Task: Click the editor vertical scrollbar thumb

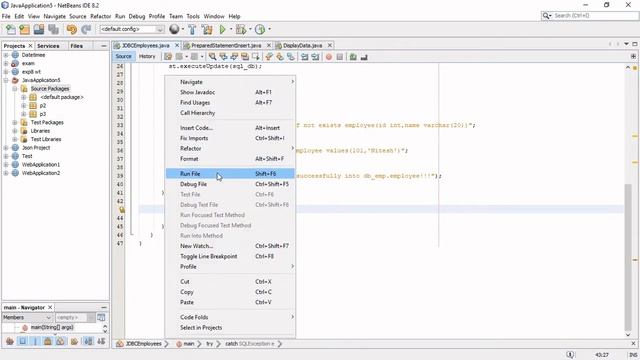Action: (x=628, y=257)
